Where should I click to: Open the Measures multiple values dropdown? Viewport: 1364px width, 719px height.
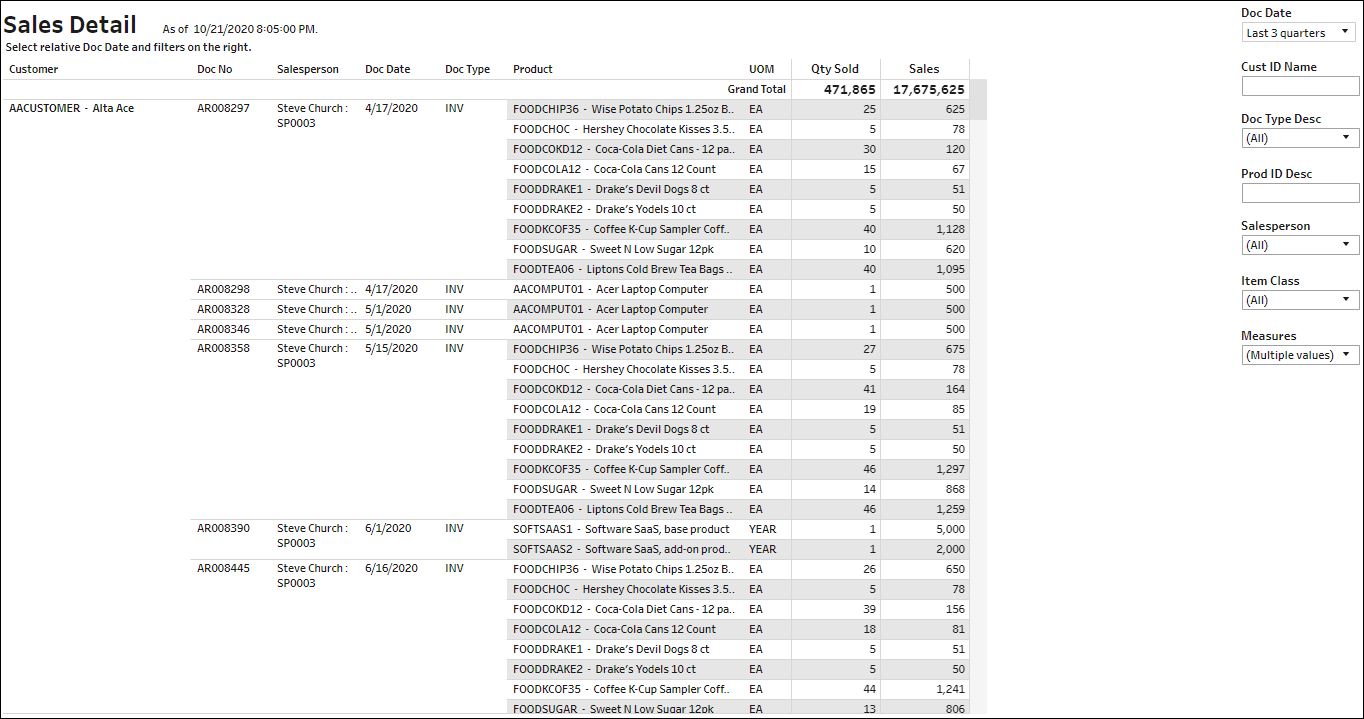1299,355
